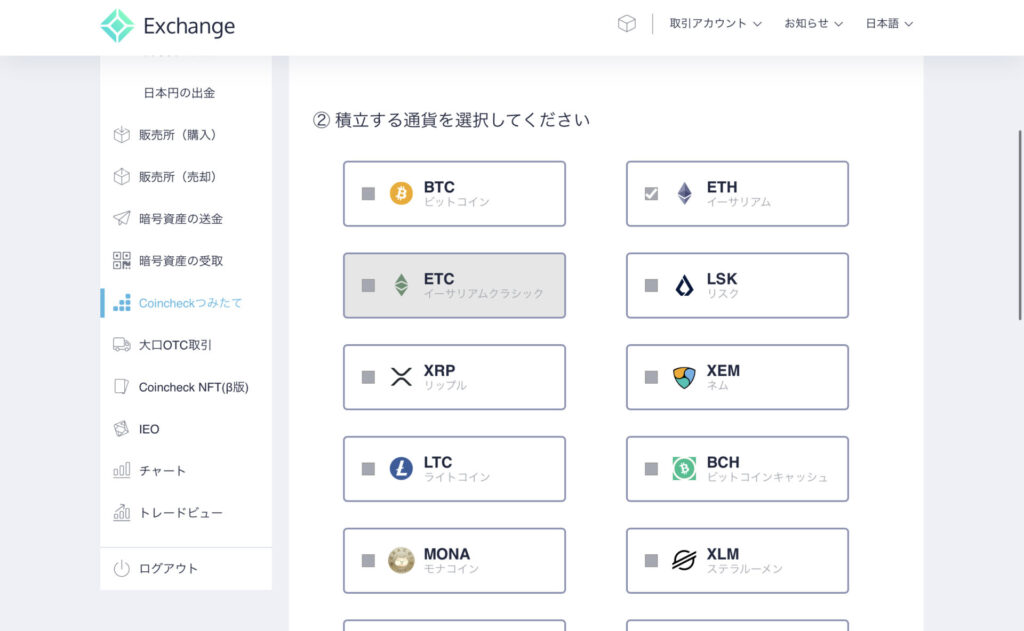This screenshot has width=1024, height=631.
Task: Click the Monacoin cat icon
Action: [x=401, y=560]
